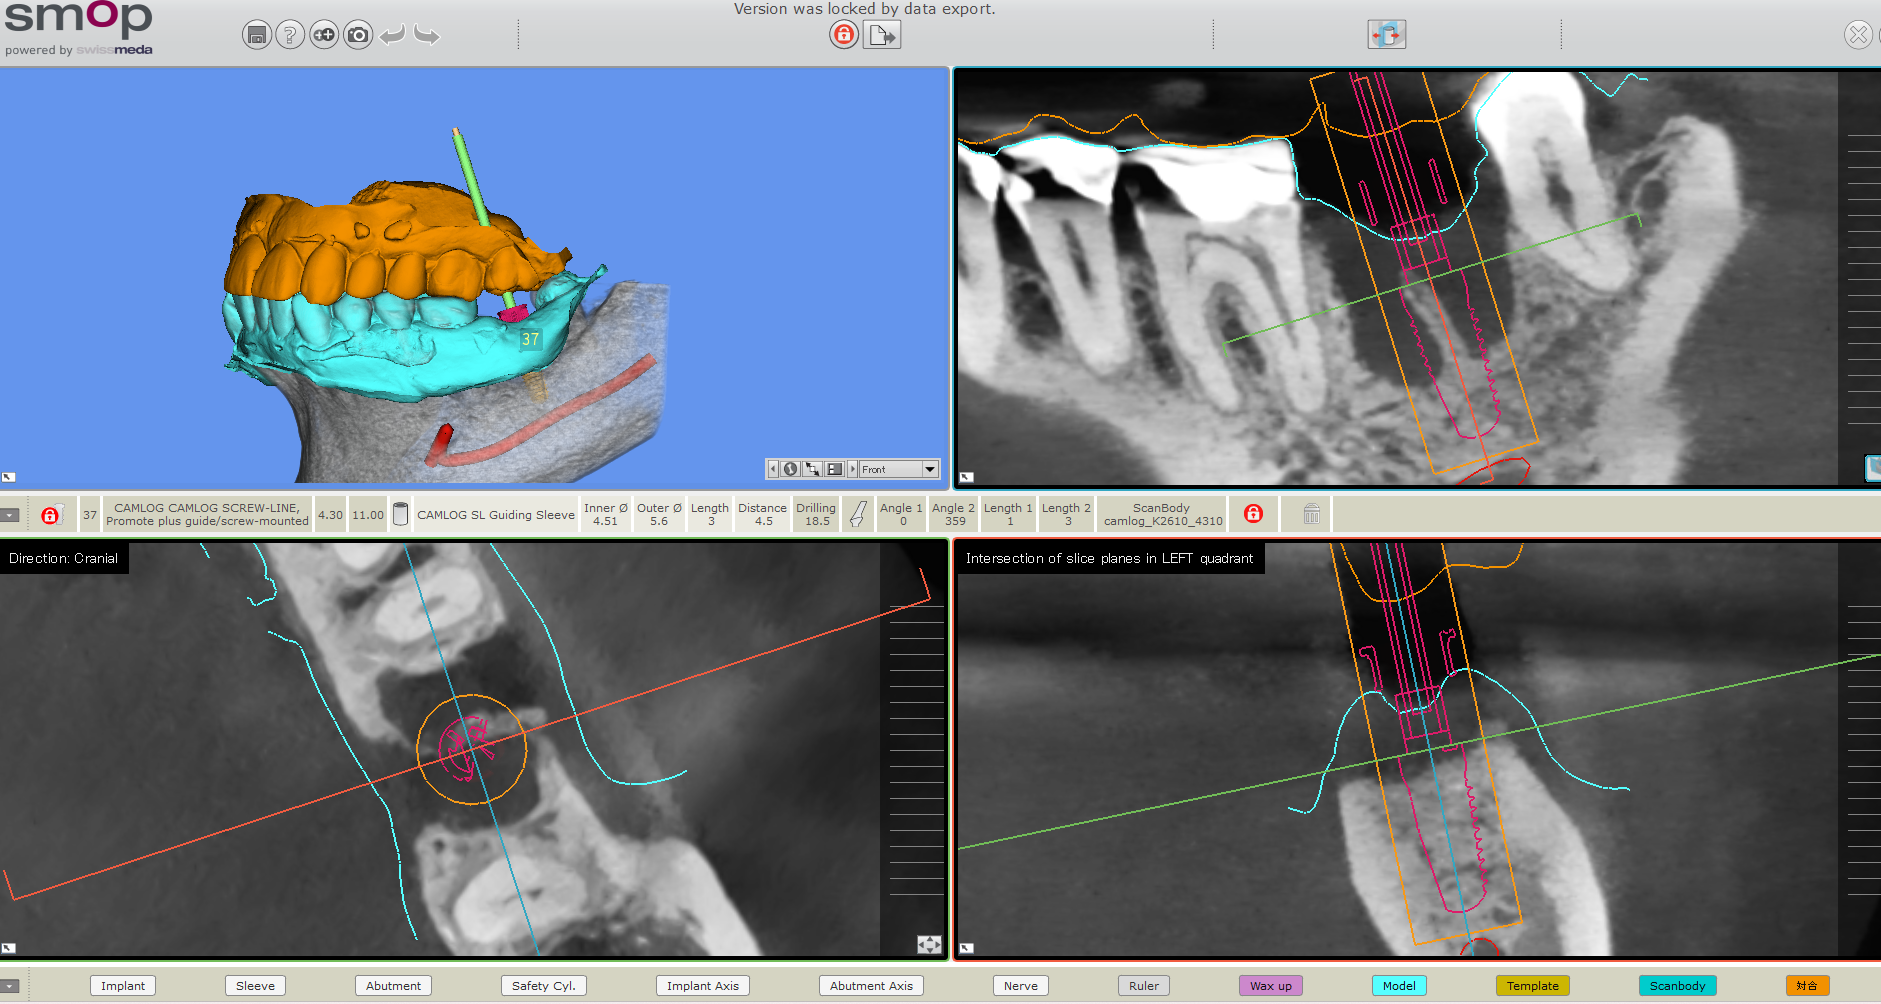1881x1004 pixels.
Task: Click the redo arrow
Action: 427,36
